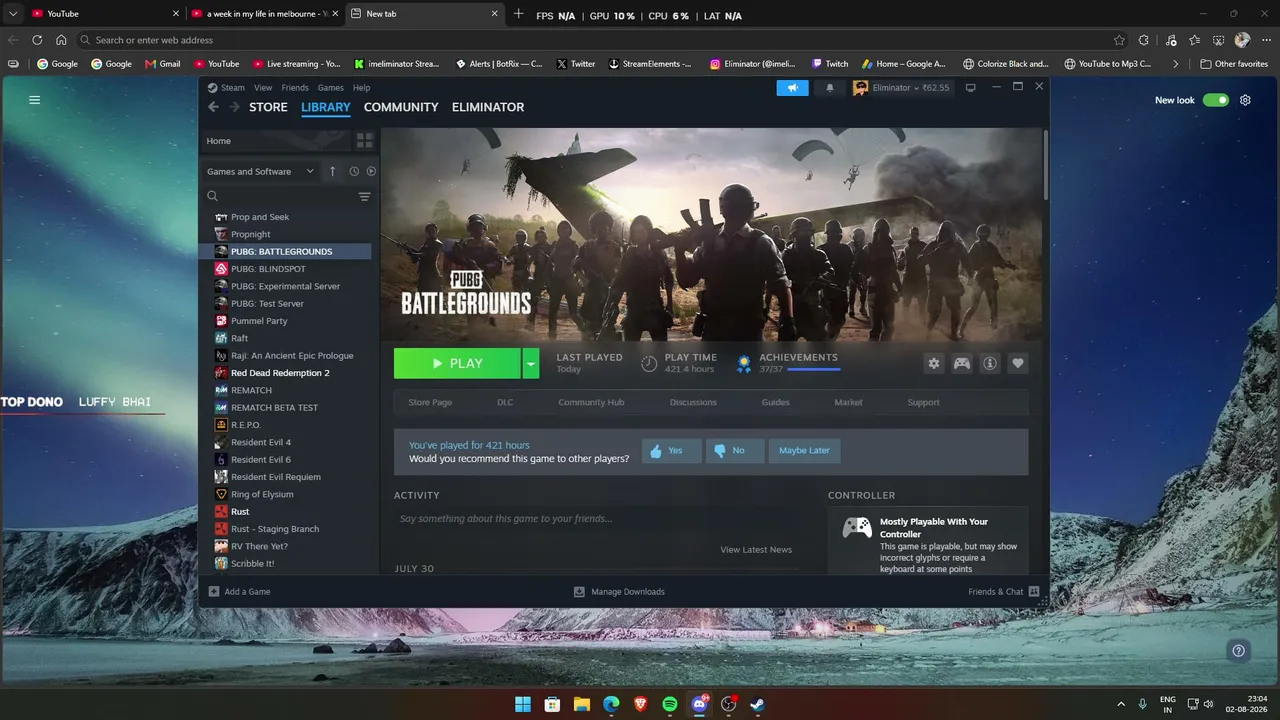Open Manage Downloads

(619, 592)
